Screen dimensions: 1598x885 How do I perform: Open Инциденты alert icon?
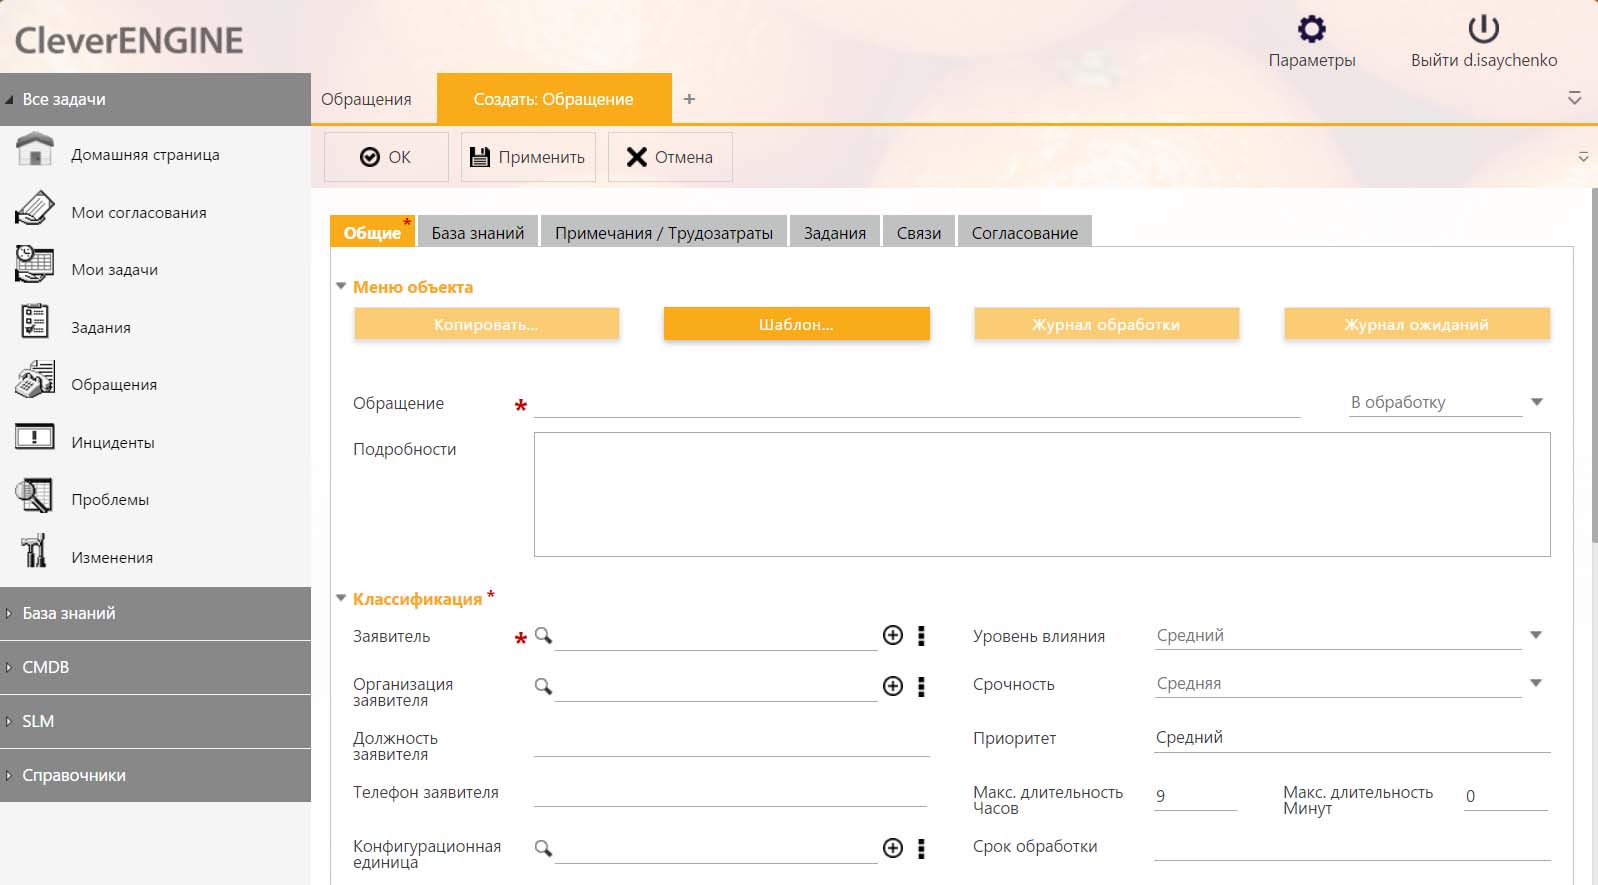coord(35,437)
